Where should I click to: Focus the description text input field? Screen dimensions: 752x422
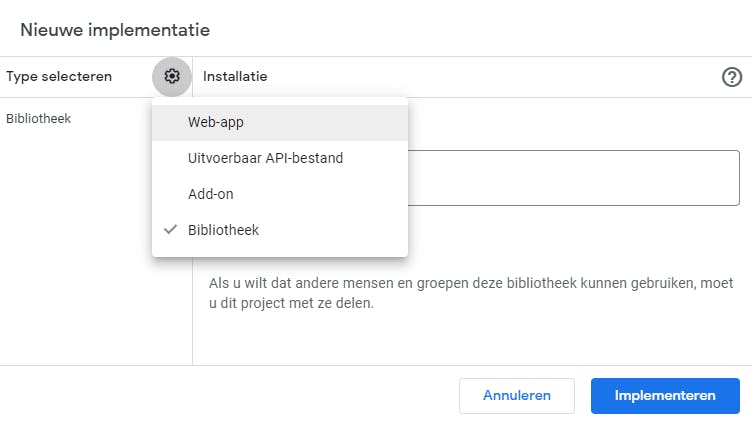click(573, 177)
